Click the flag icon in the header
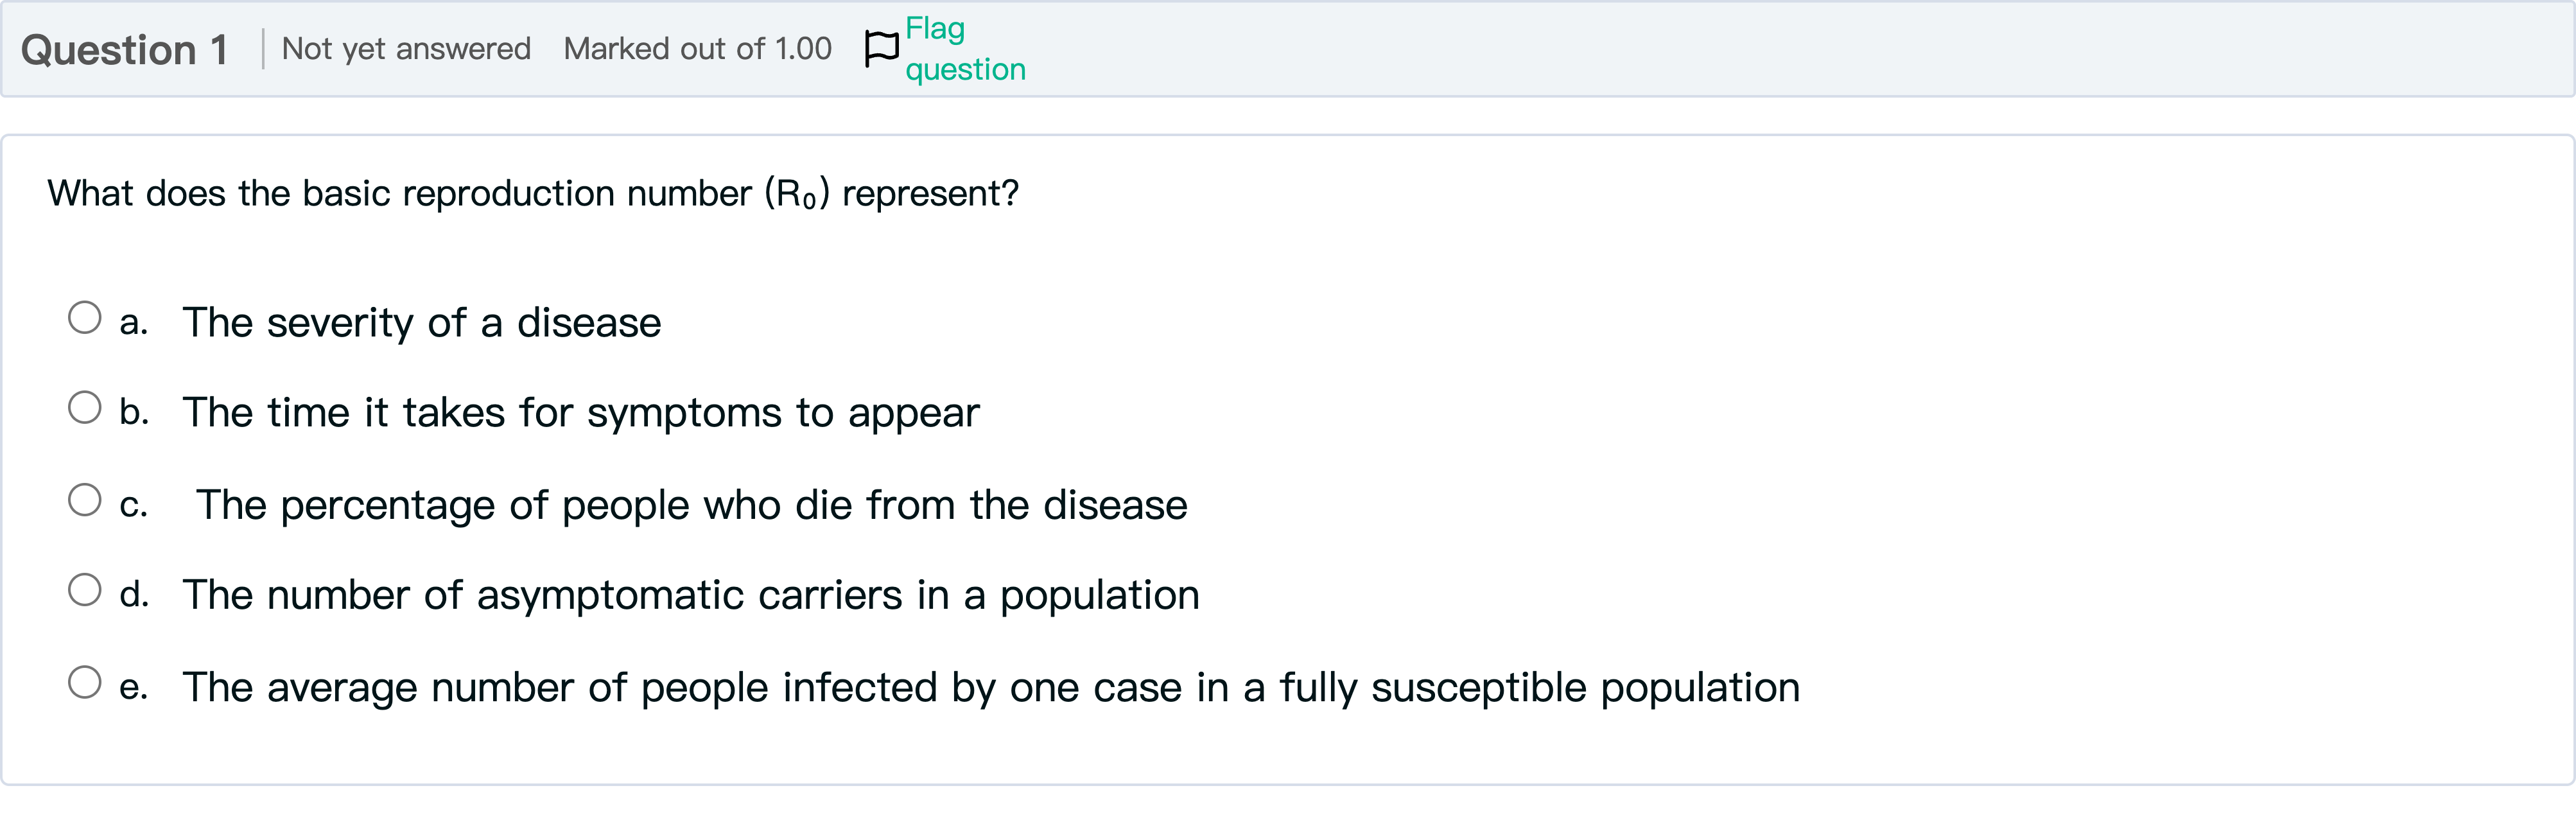 pyautogui.click(x=881, y=48)
